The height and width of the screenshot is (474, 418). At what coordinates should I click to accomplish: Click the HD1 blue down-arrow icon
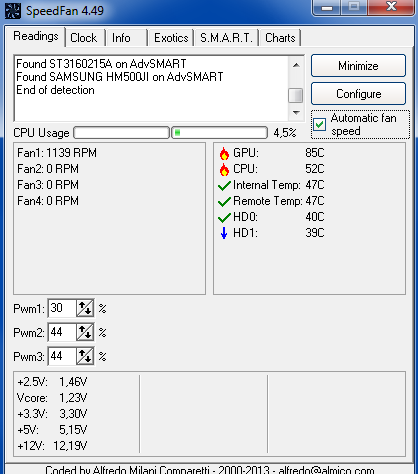point(224,233)
